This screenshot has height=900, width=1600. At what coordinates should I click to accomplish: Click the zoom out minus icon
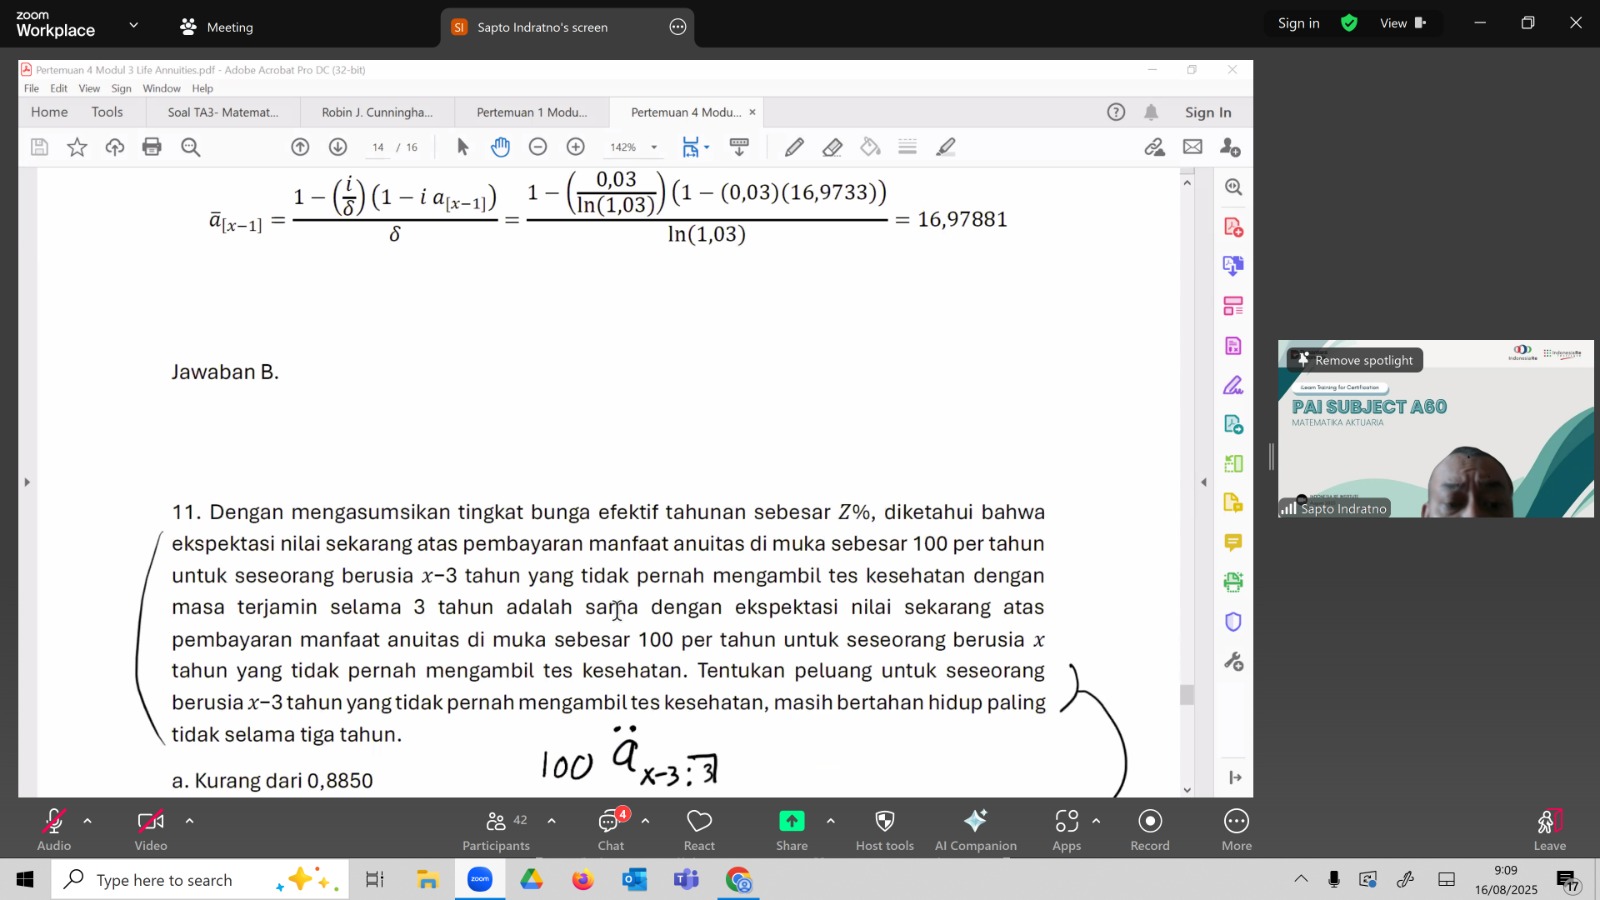click(538, 147)
